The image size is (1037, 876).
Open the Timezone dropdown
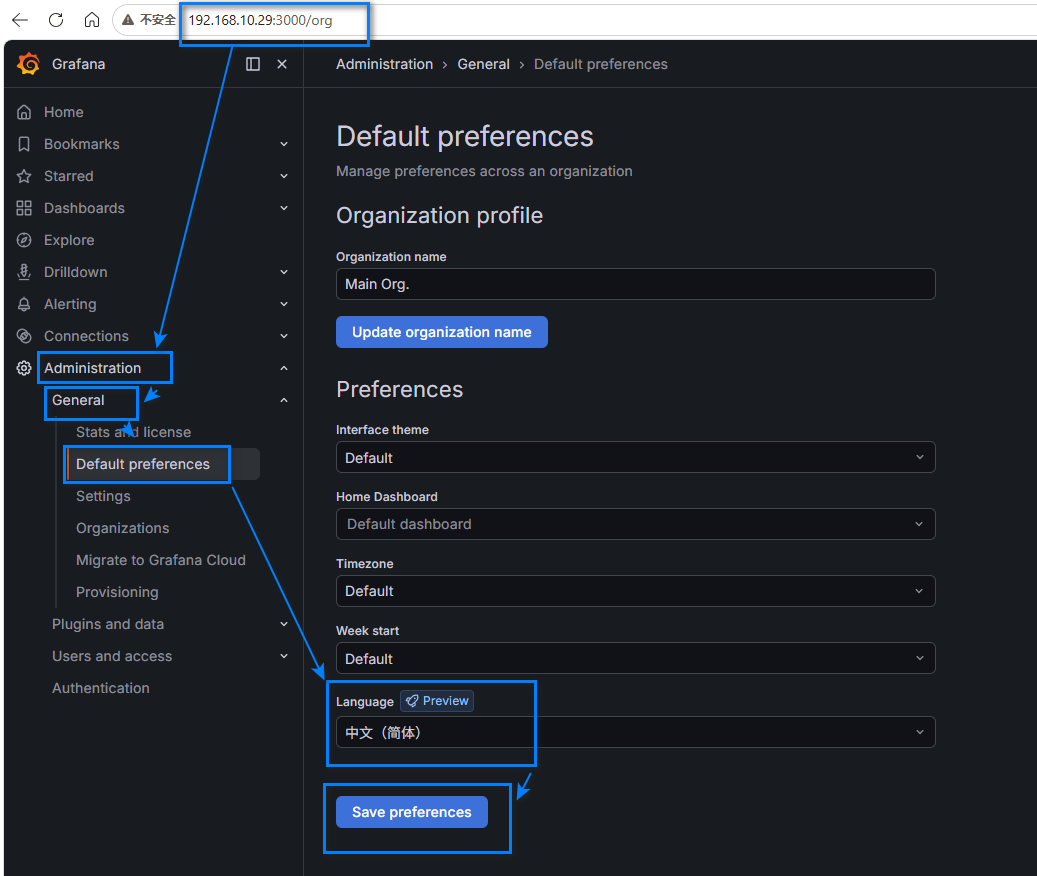[636, 591]
